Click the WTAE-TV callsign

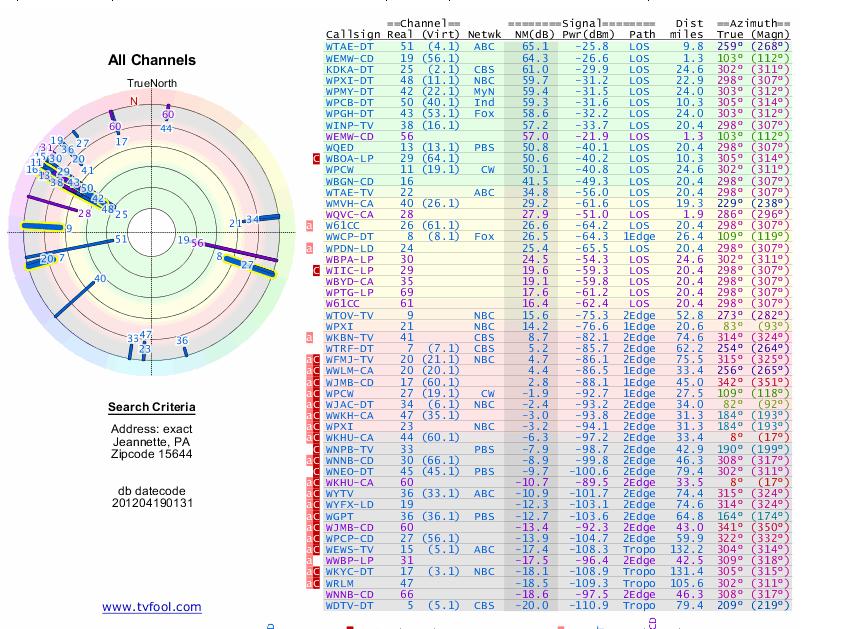pyautogui.click(x=349, y=192)
